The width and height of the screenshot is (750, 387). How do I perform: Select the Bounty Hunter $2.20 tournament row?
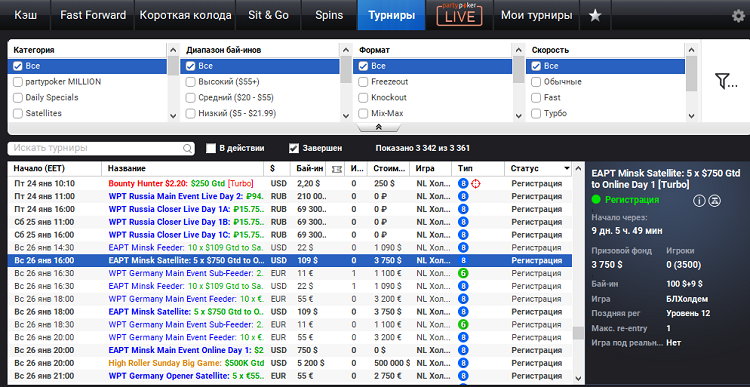pyautogui.click(x=290, y=183)
